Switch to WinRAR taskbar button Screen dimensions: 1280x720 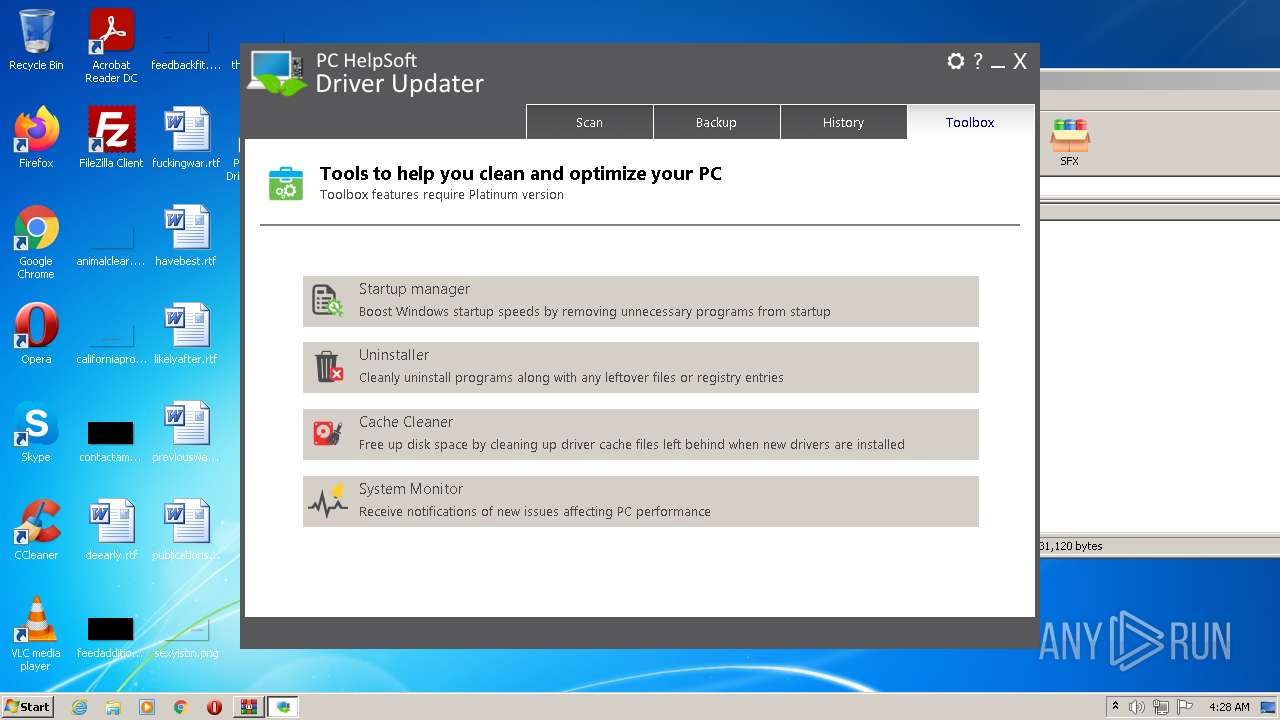pos(248,707)
